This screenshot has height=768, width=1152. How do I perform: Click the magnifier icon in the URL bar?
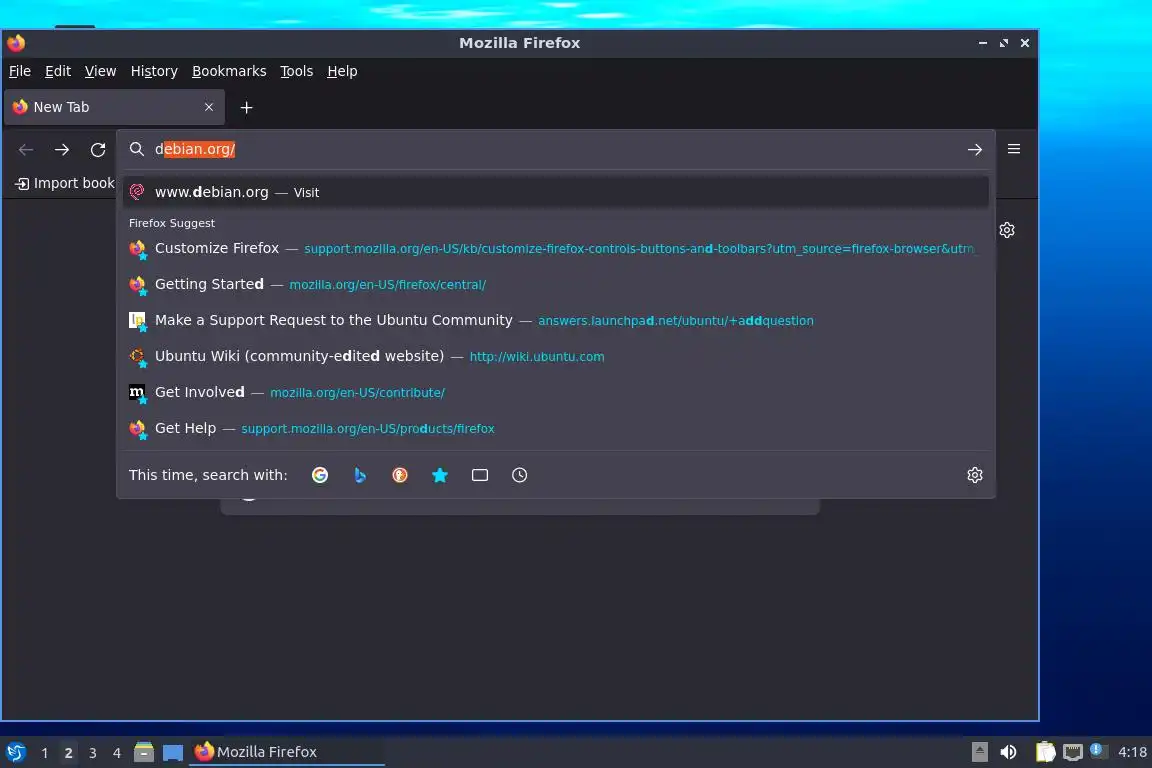coord(137,149)
